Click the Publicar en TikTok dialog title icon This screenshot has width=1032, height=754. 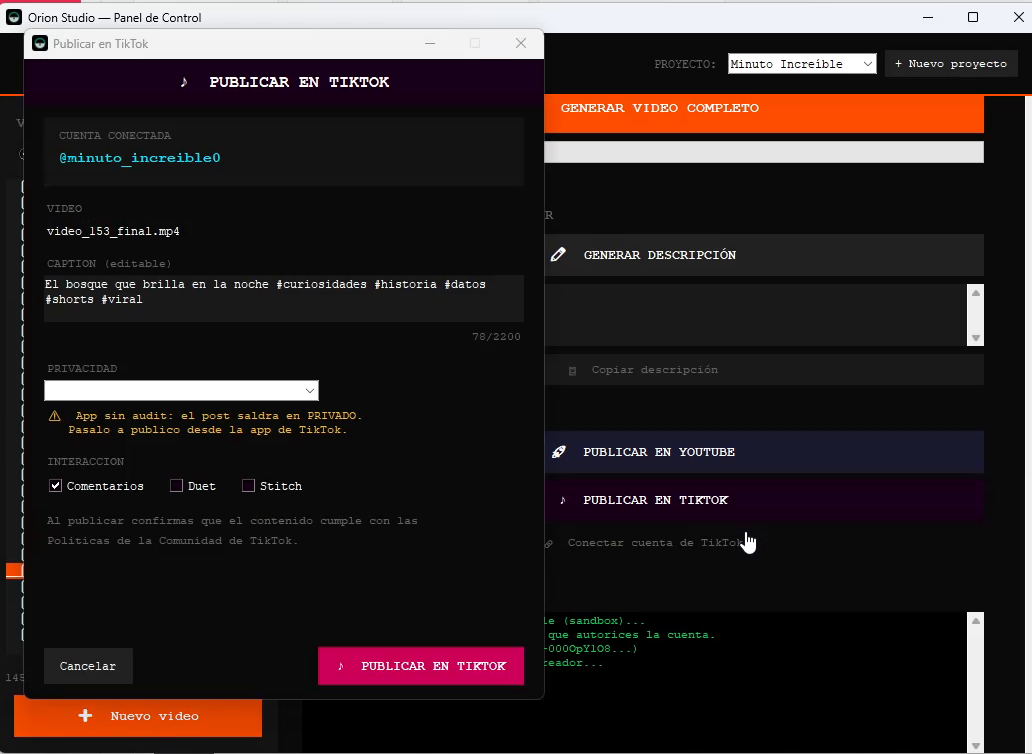tap(40, 43)
